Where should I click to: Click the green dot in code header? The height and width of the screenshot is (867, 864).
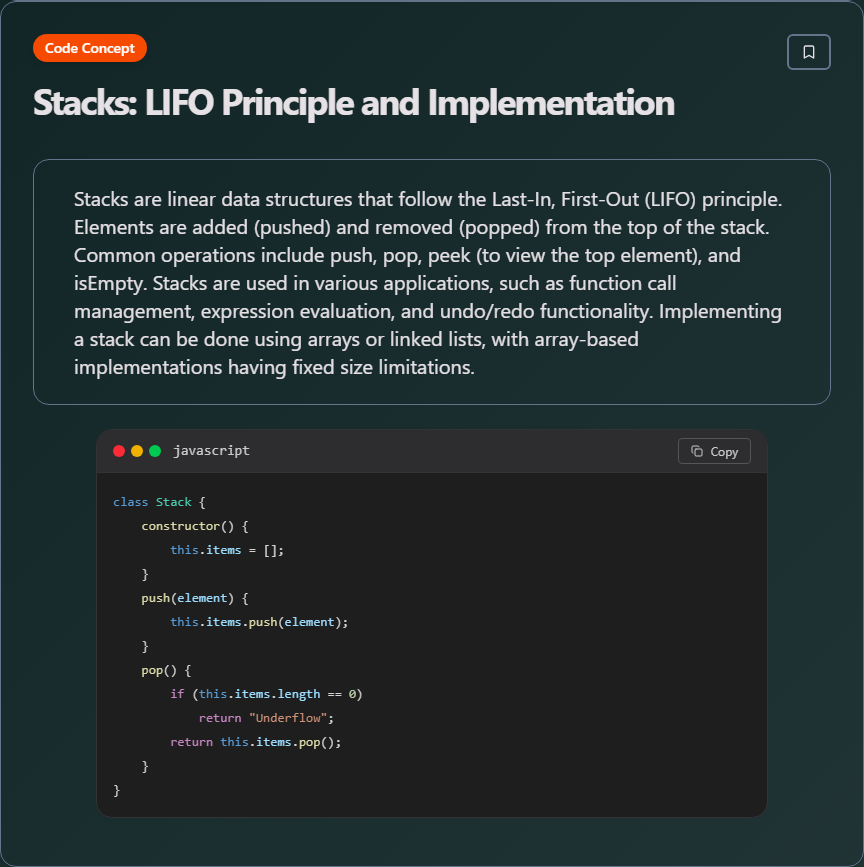click(x=155, y=451)
